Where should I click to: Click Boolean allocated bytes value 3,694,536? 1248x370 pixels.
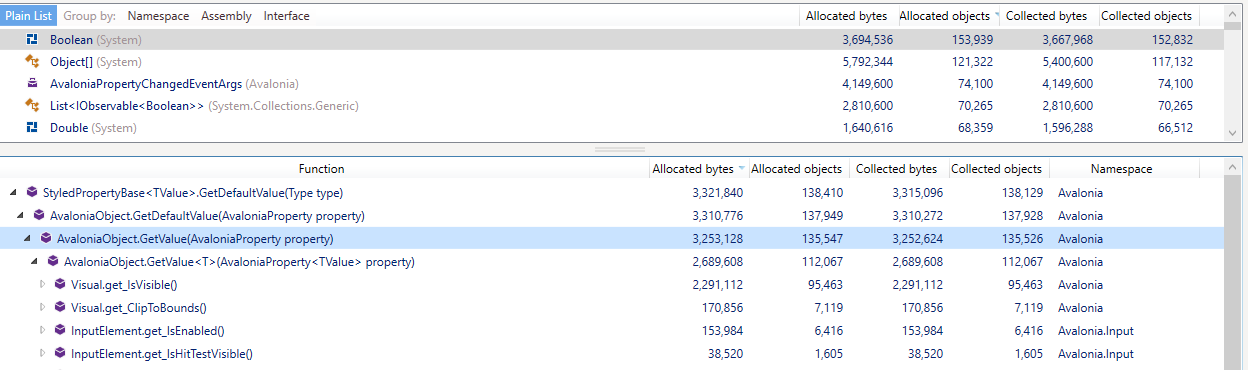click(x=867, y=40)
